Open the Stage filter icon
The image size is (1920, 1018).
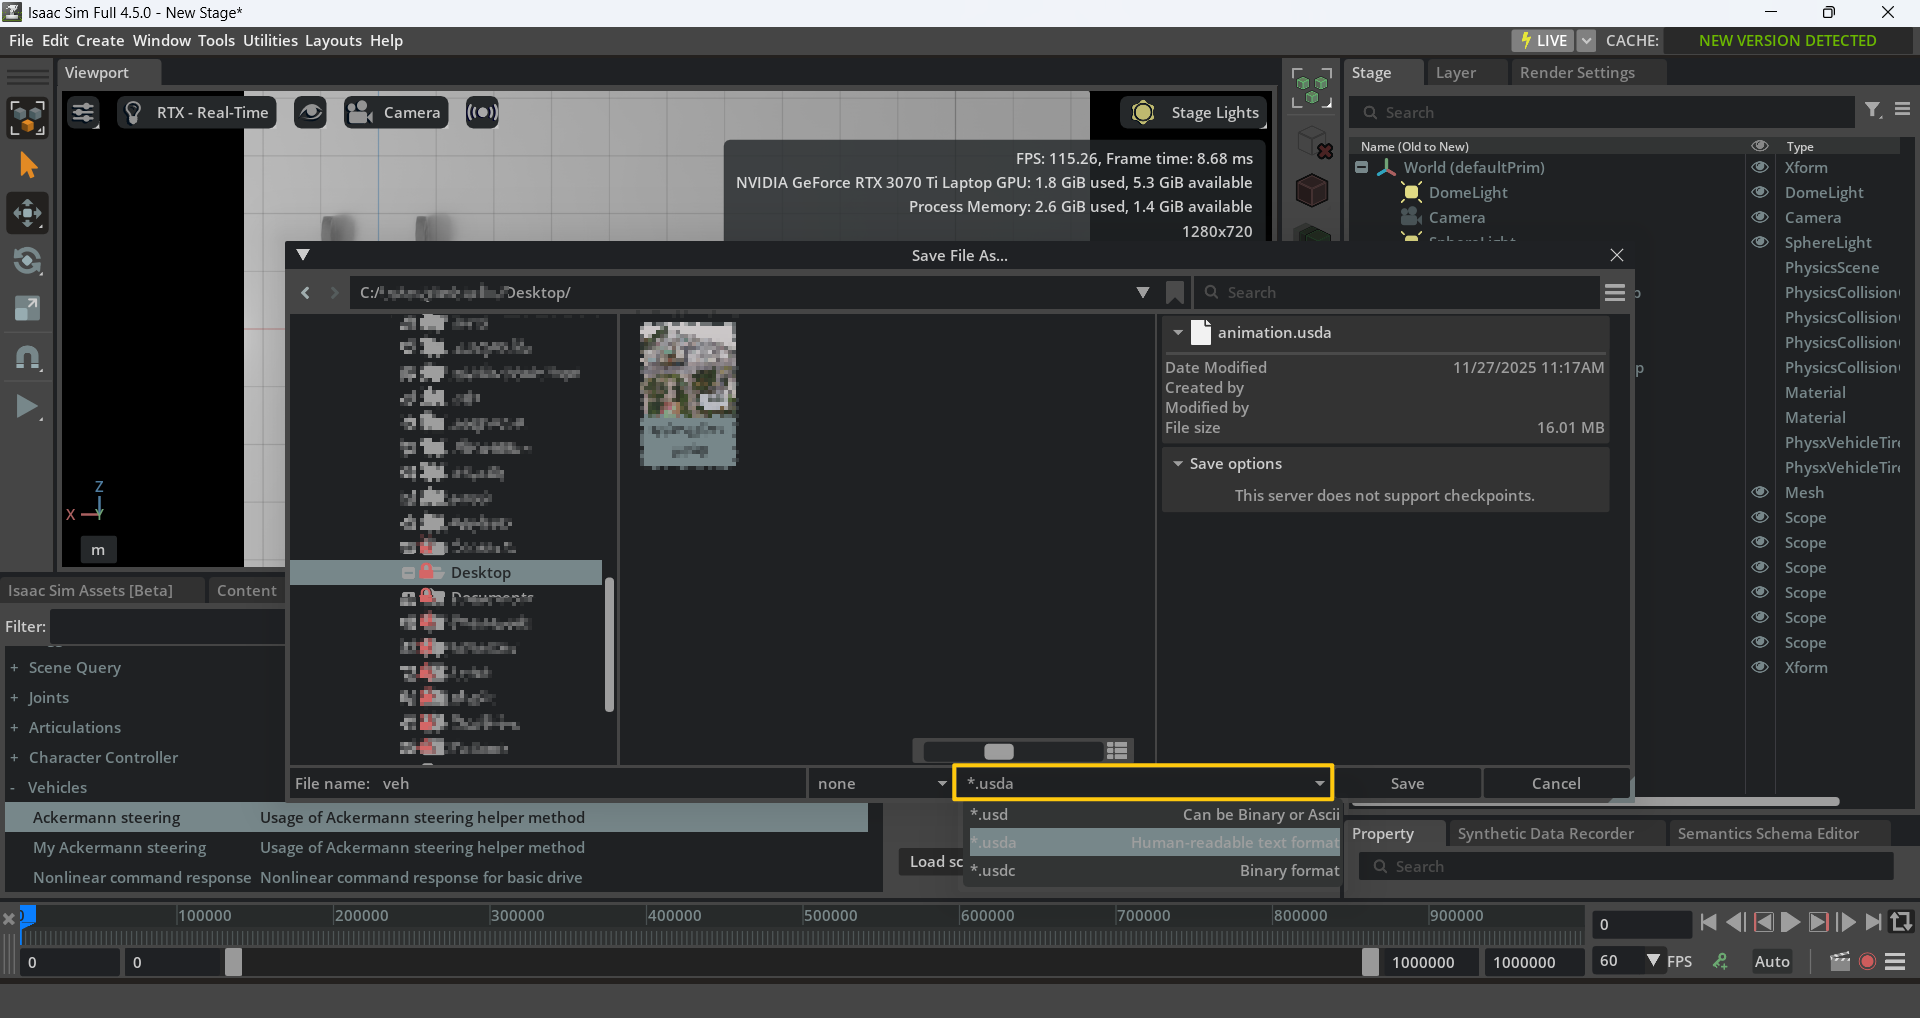tap(1873, 111)
